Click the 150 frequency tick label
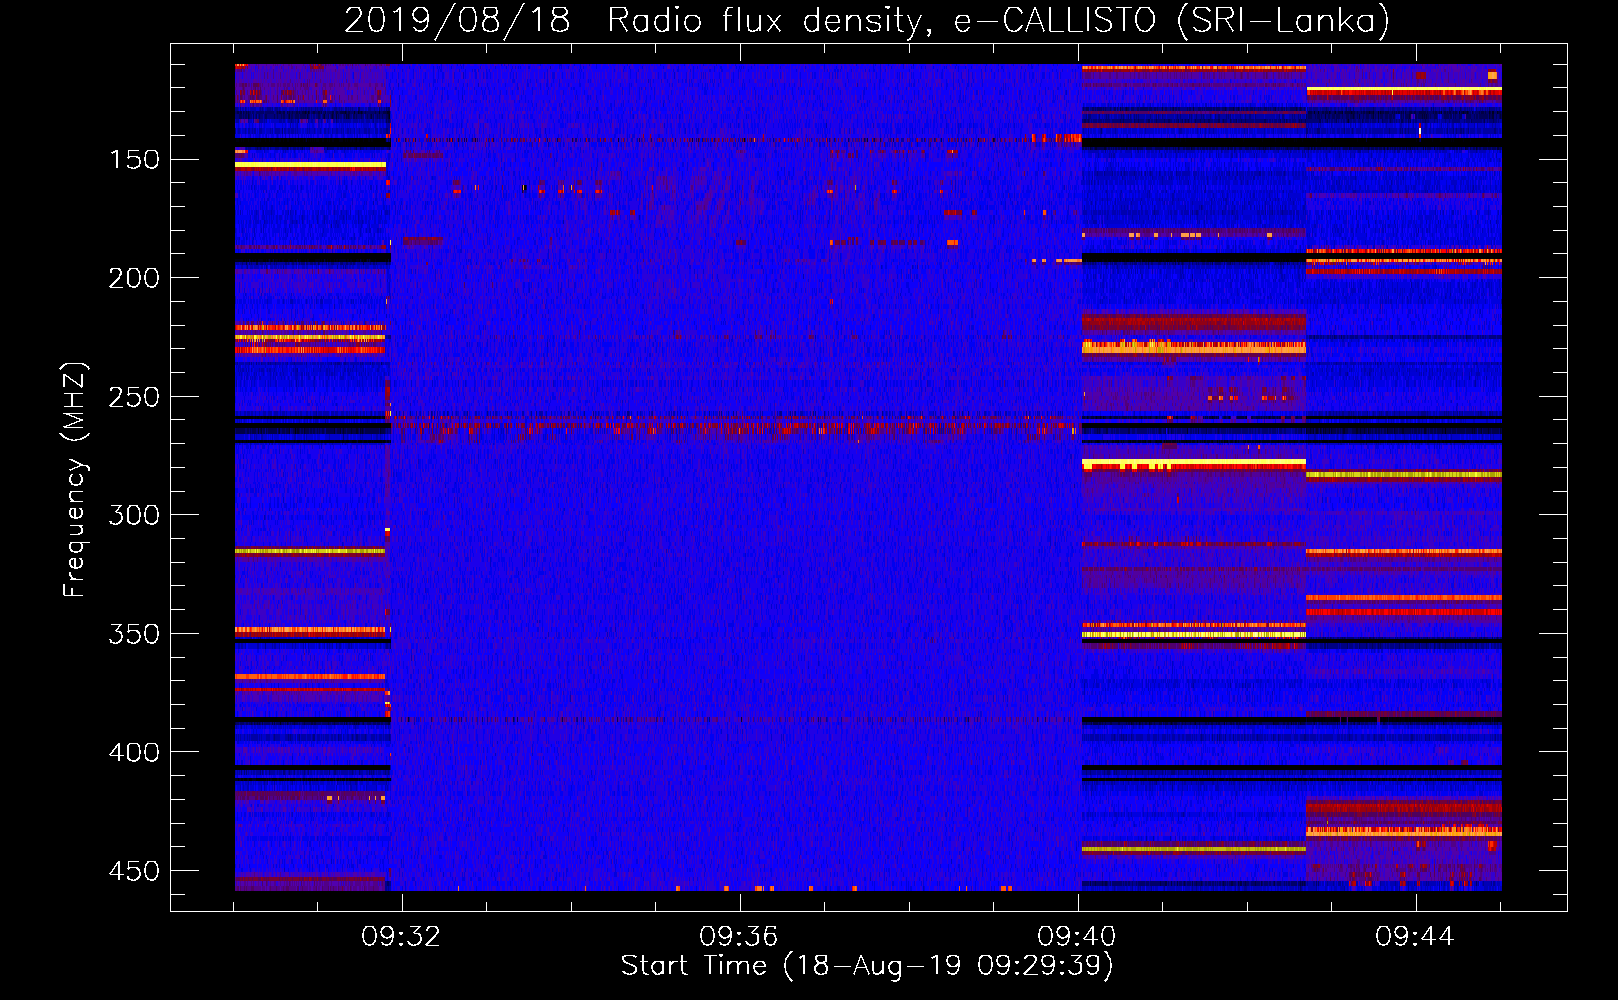 pyautogui.click(x=134, y=160)
